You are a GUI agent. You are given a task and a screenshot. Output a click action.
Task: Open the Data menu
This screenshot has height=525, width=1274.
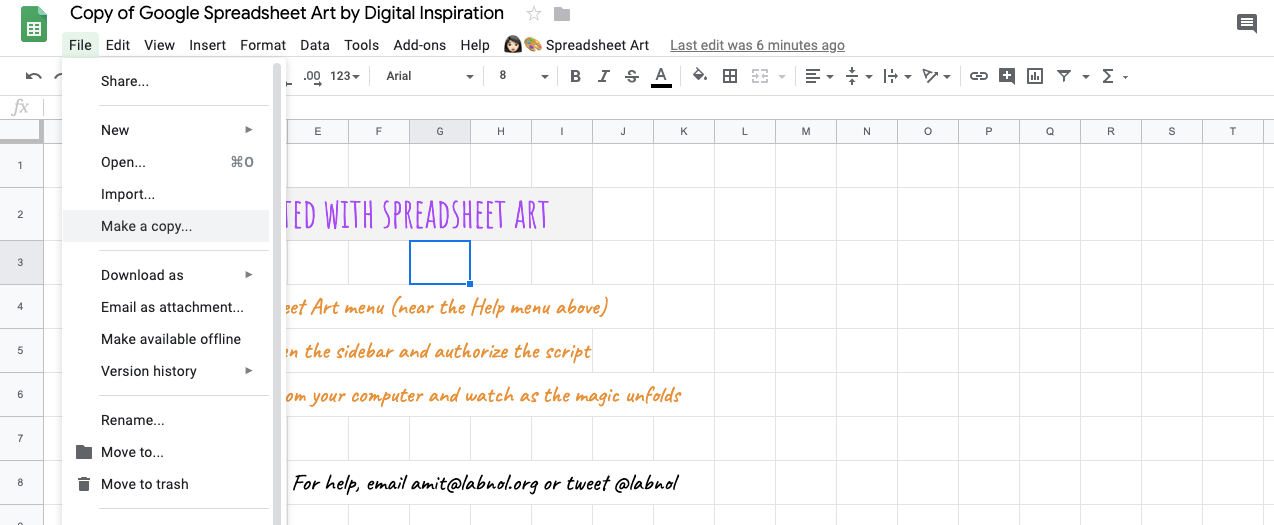tap(315, 45)
